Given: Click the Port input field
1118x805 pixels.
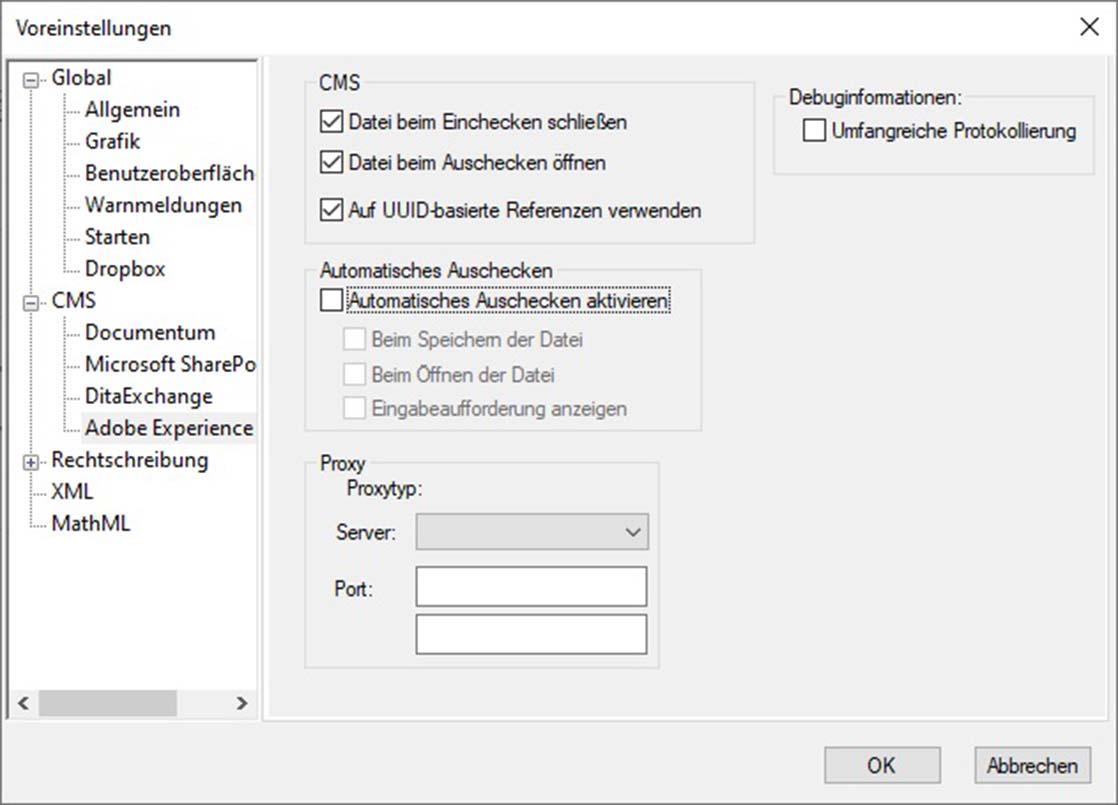Looking at the screenshot, I should (531, 587).
